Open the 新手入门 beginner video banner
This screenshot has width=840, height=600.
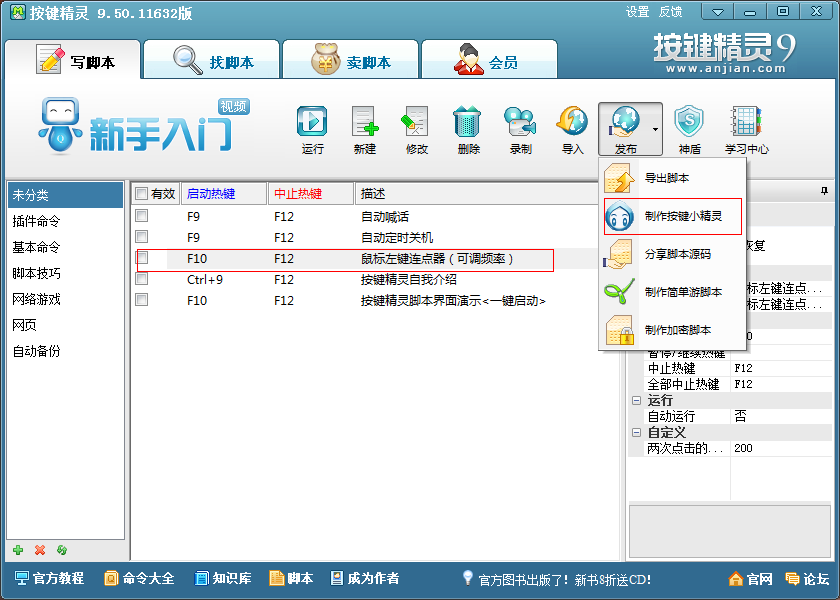145,127
